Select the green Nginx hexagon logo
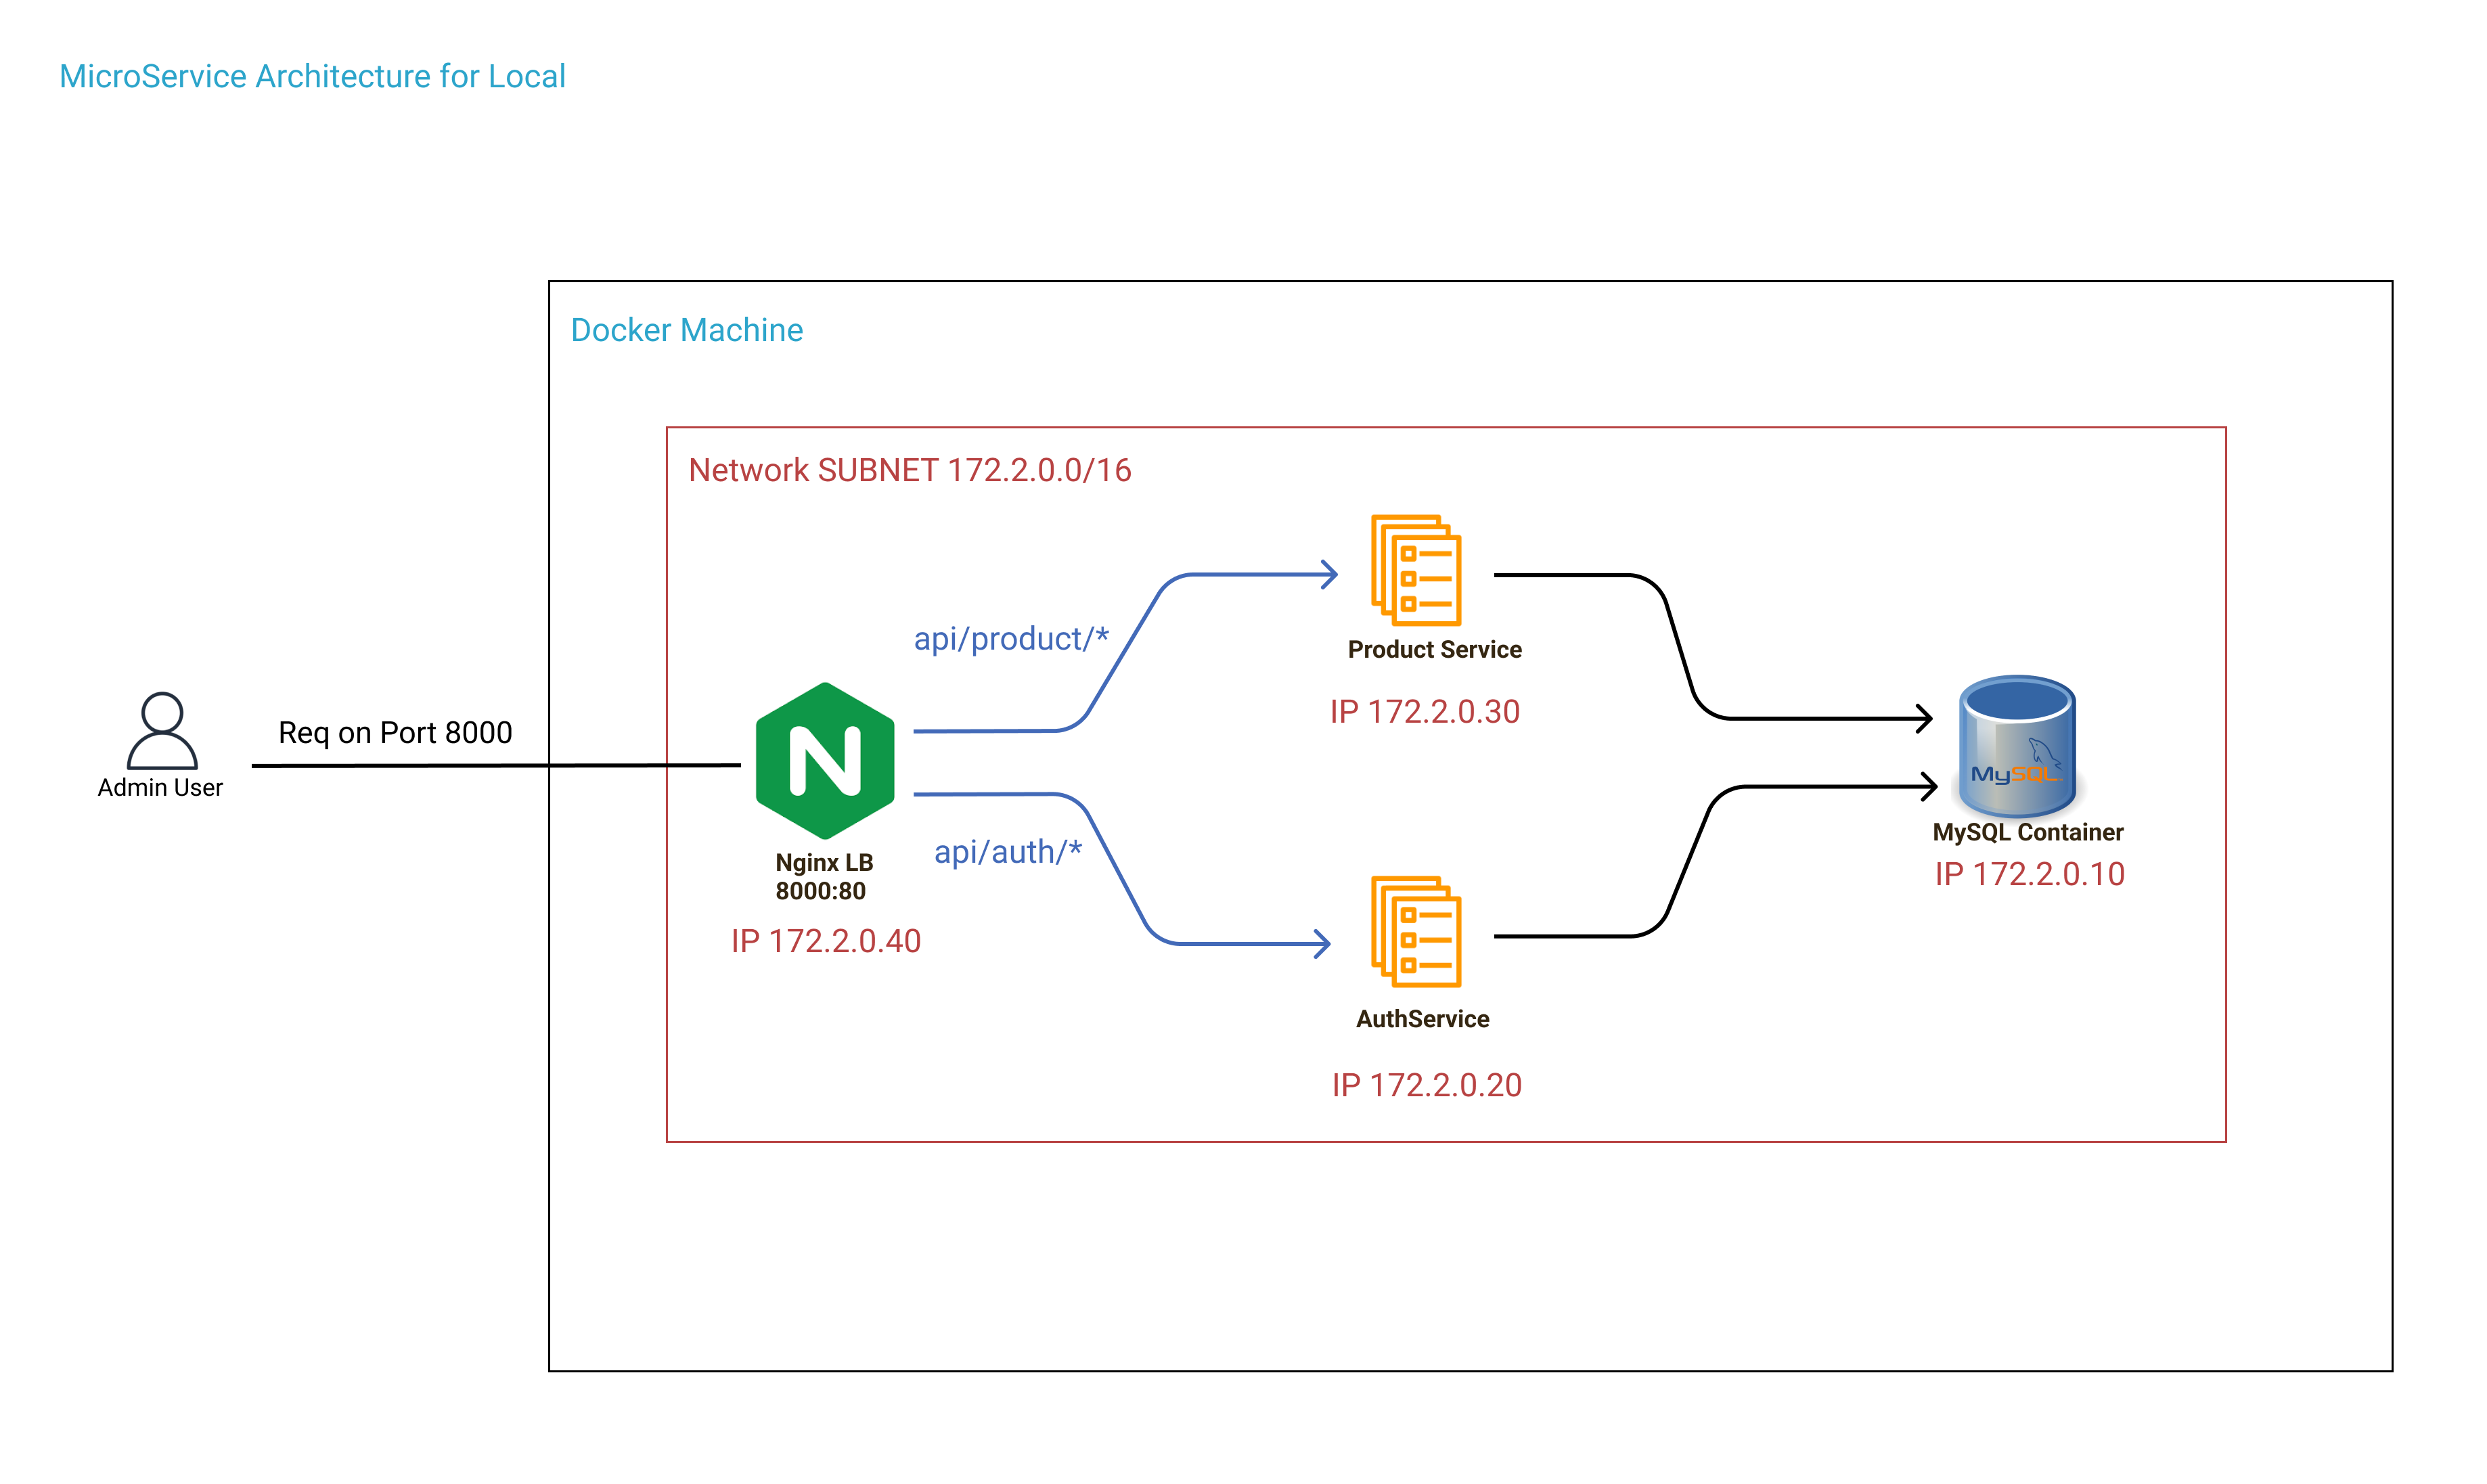Image resolution: width=2487 pixels, height=1484 pixels. 825,761
